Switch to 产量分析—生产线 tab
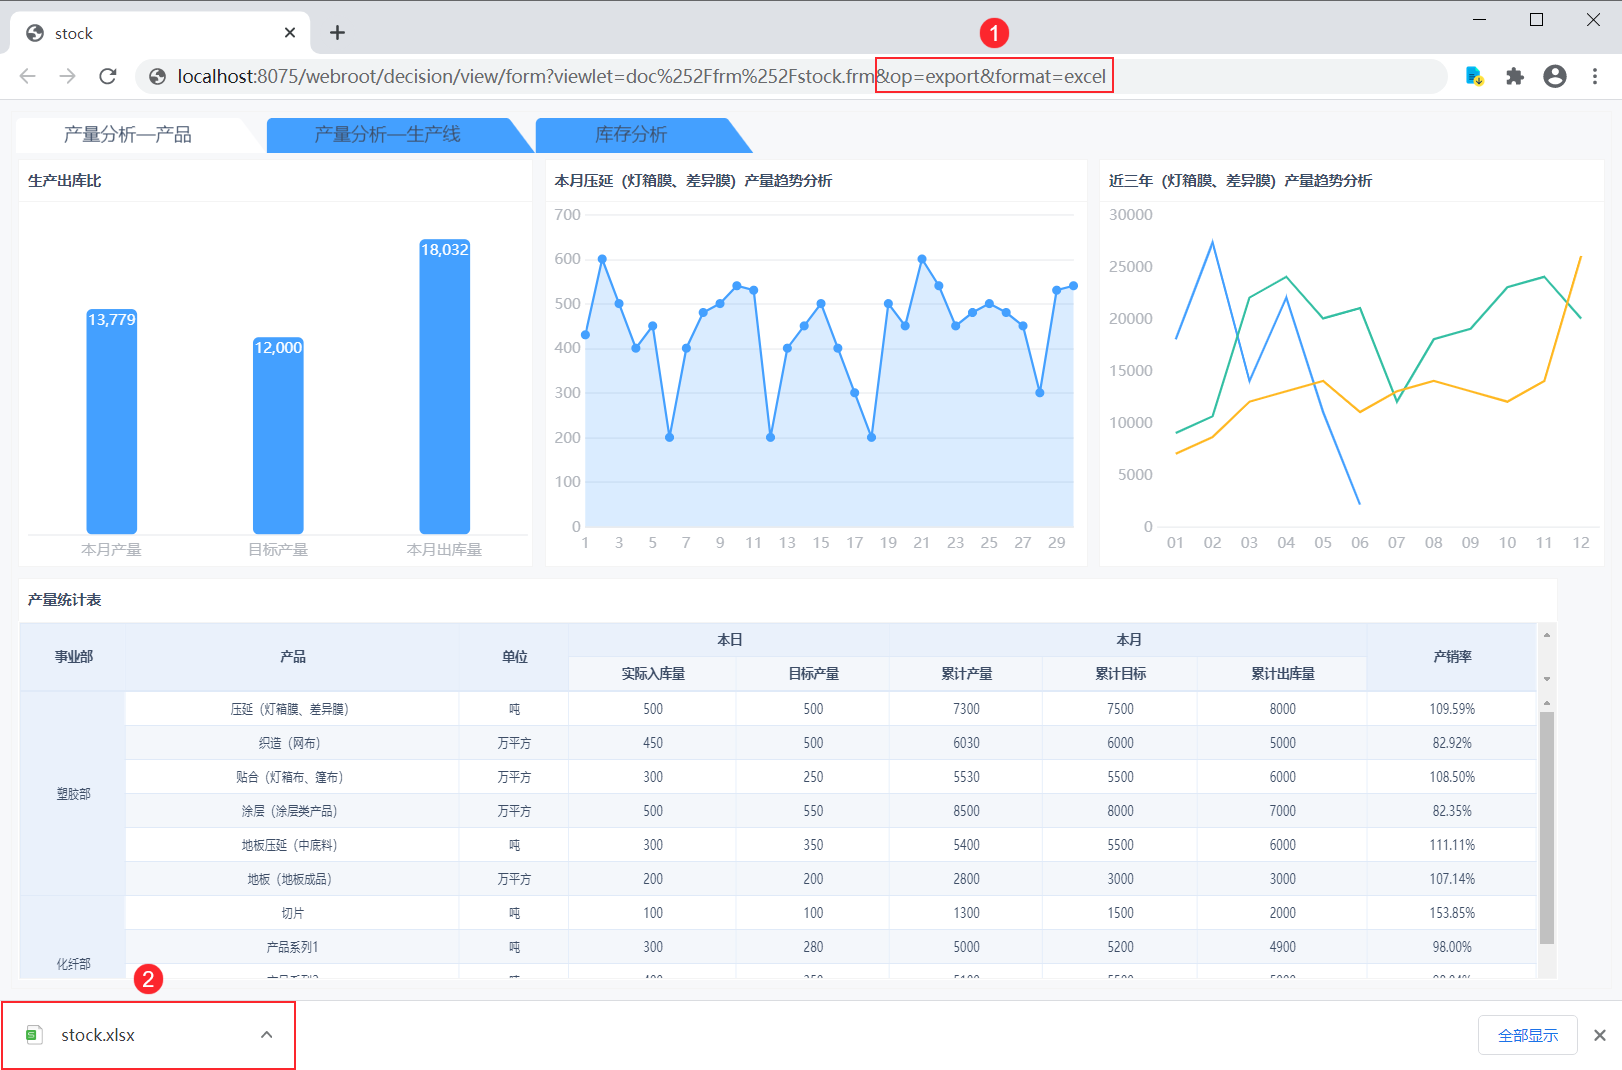 click(388, 135)
